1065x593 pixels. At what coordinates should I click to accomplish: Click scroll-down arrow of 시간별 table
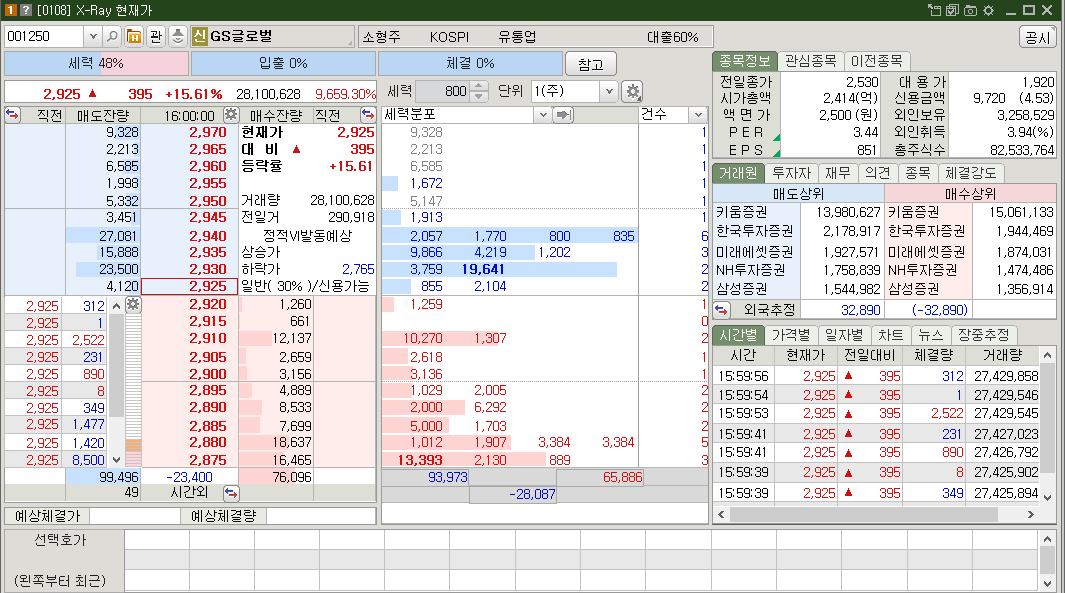click(x=1047, y=497)
